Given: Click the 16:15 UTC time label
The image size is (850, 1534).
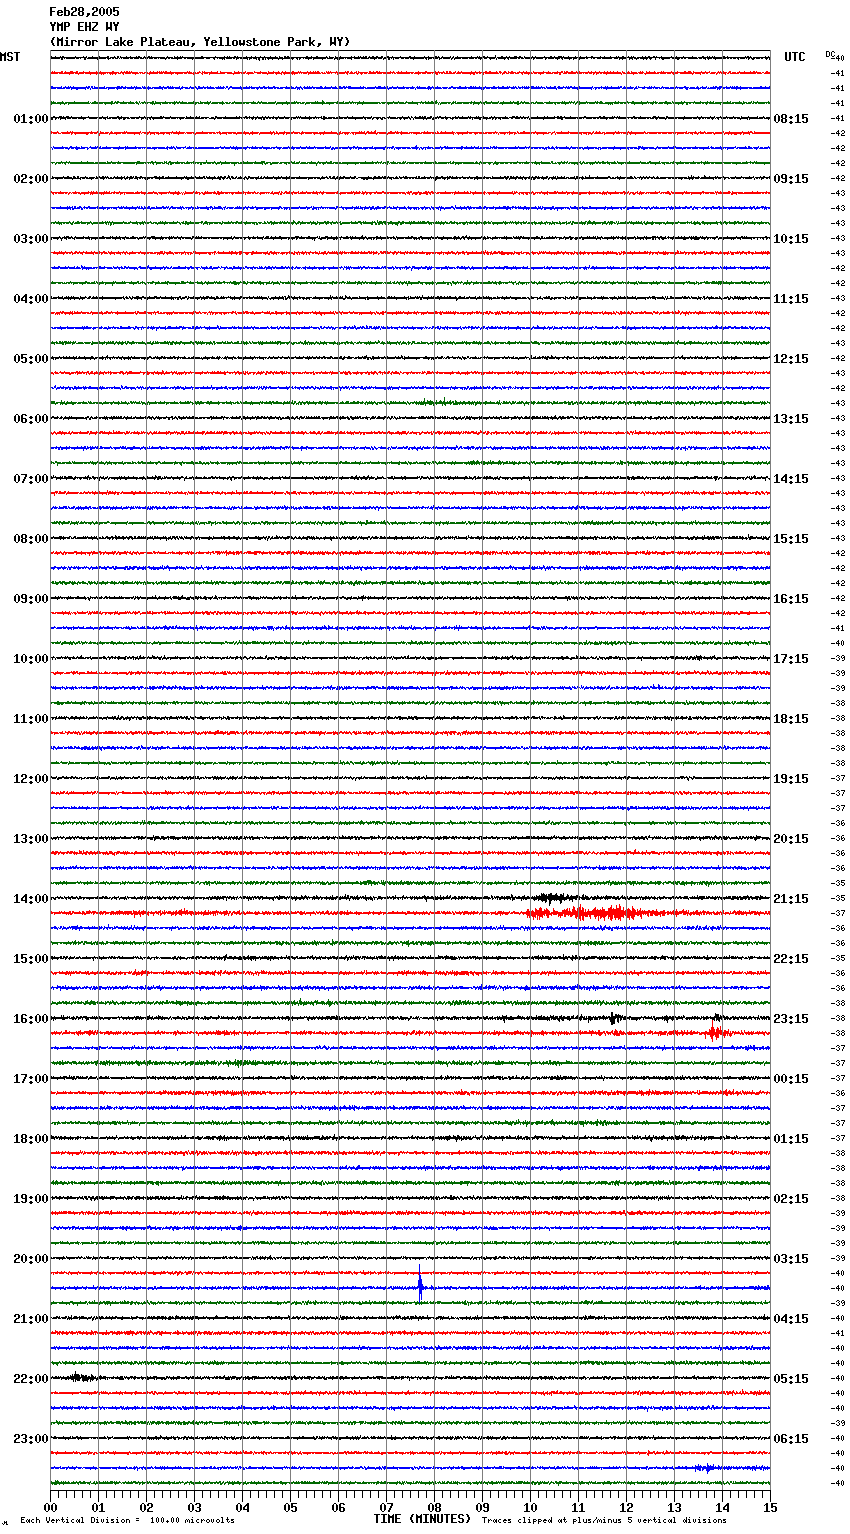Looking at the screenshot, I should coord(791,599).
